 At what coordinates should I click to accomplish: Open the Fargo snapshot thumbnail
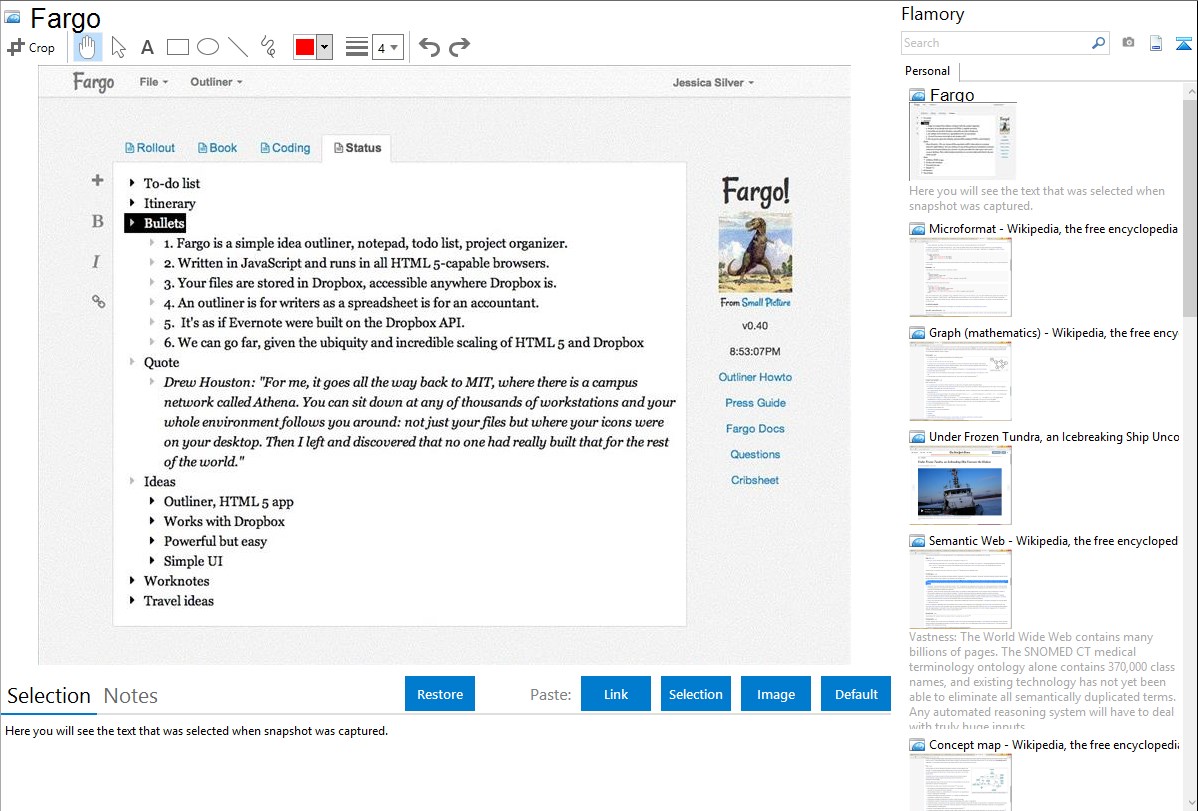coord(963,141)
